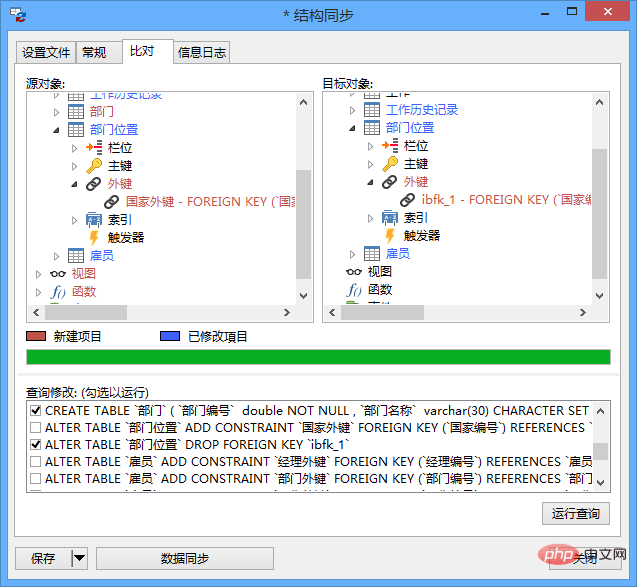This screenshot has width=637, height=587.
Task: Select ibfk_1 - FOREIGN KEY target entry
Action: click(x=507, y=199)
